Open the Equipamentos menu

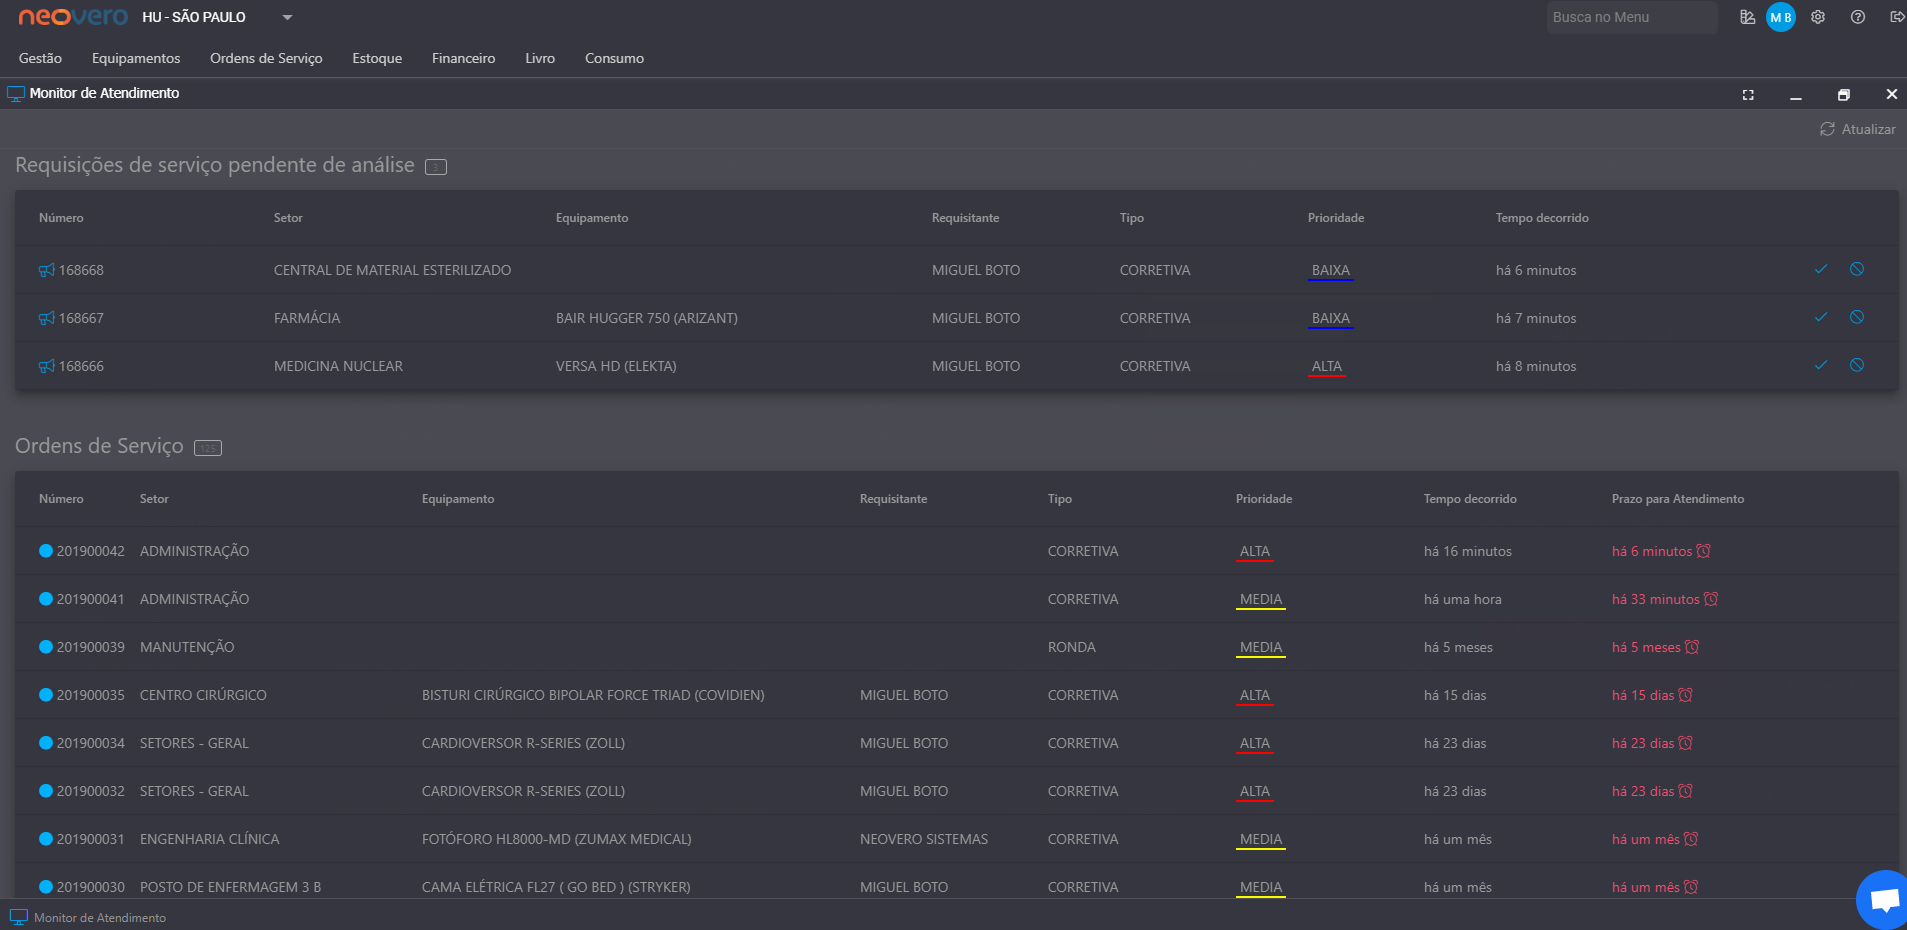click(x=136, y=58)
